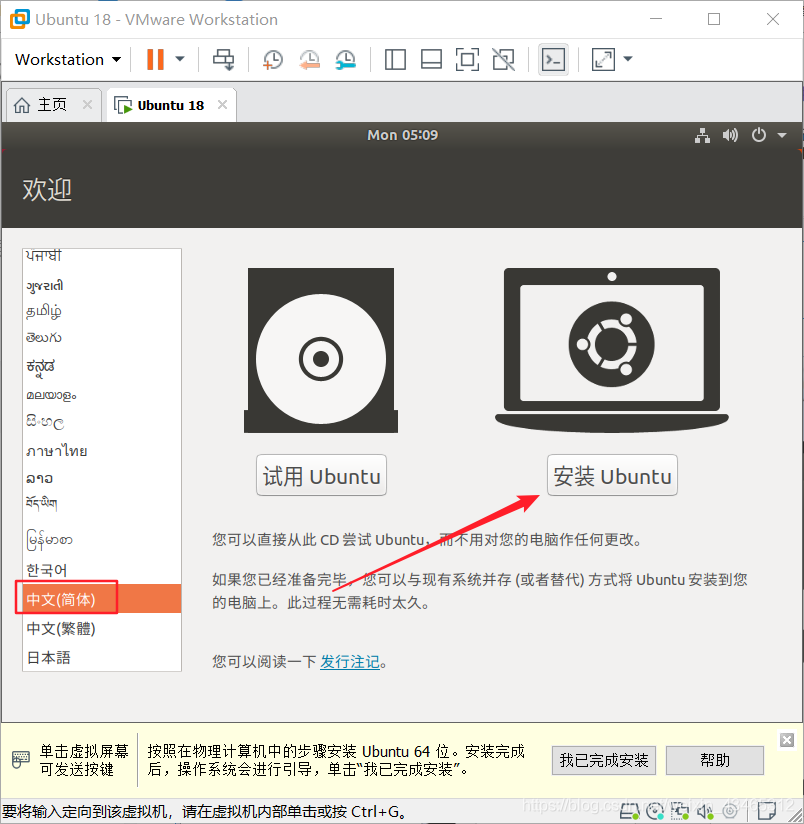
Task: Click the stretch guest display icon
Action: [603, 59]
